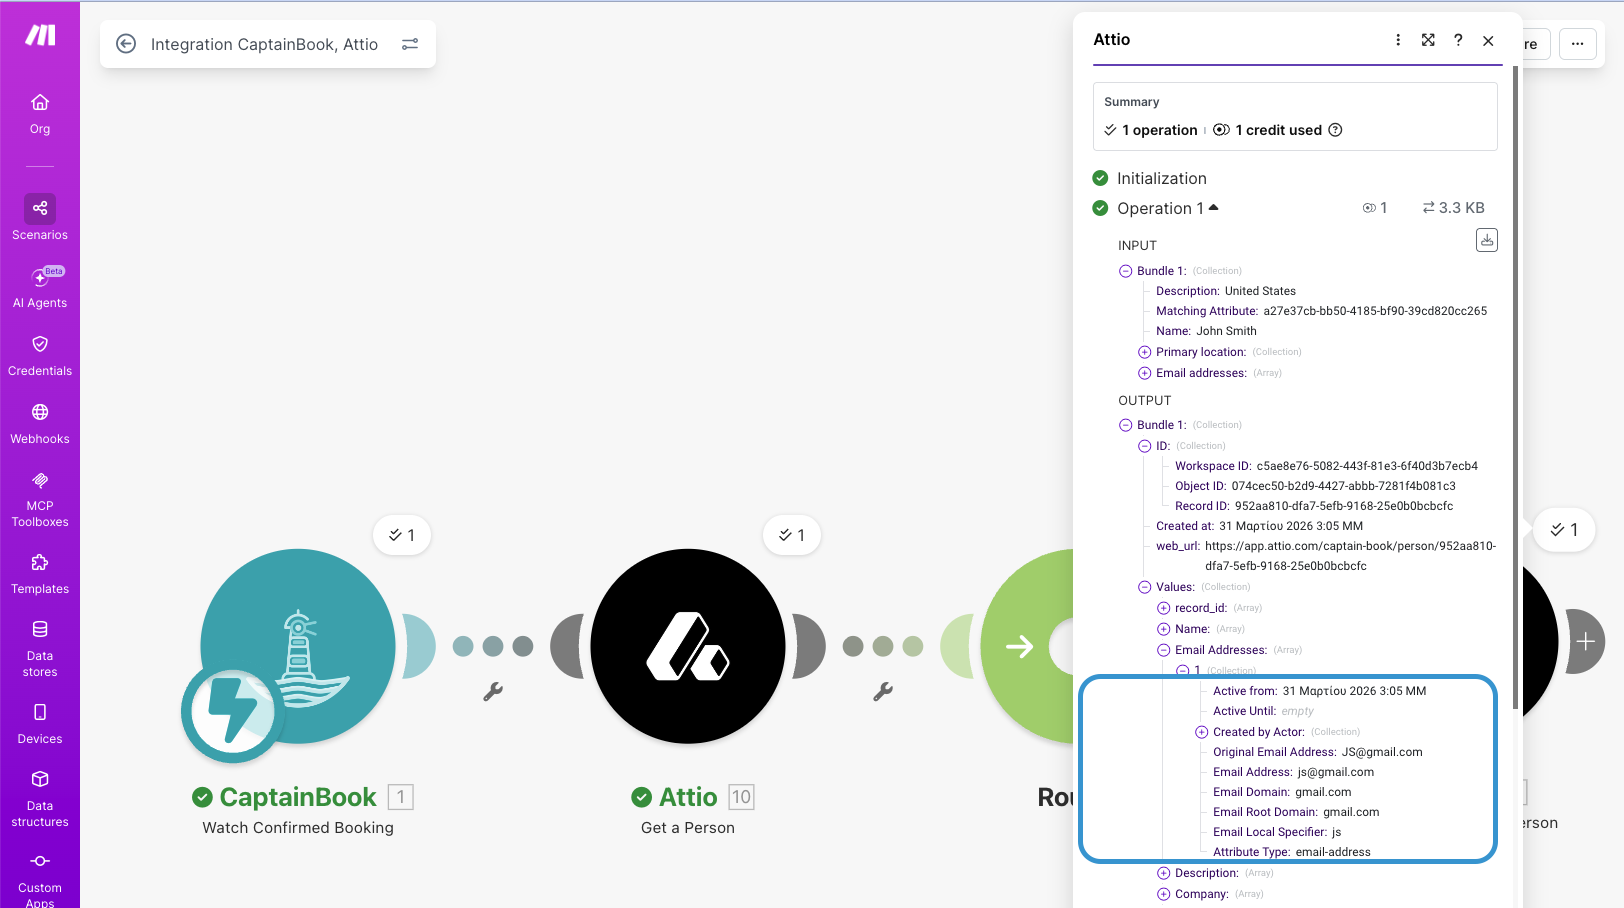Collapse the Values collection
Image resolution: width=1624 pixels, height=908 pixels.
pos(1144,587)
